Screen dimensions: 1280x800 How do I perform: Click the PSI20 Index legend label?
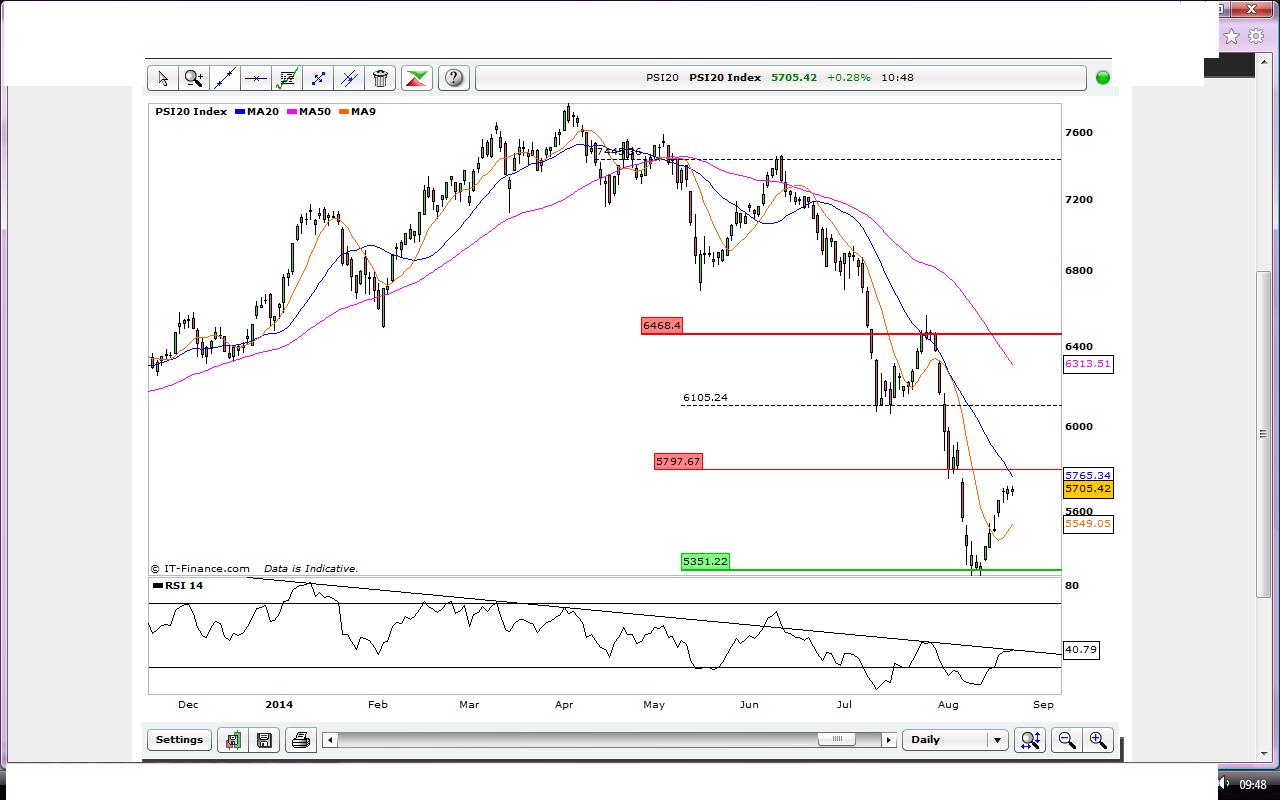coord(191,112)
